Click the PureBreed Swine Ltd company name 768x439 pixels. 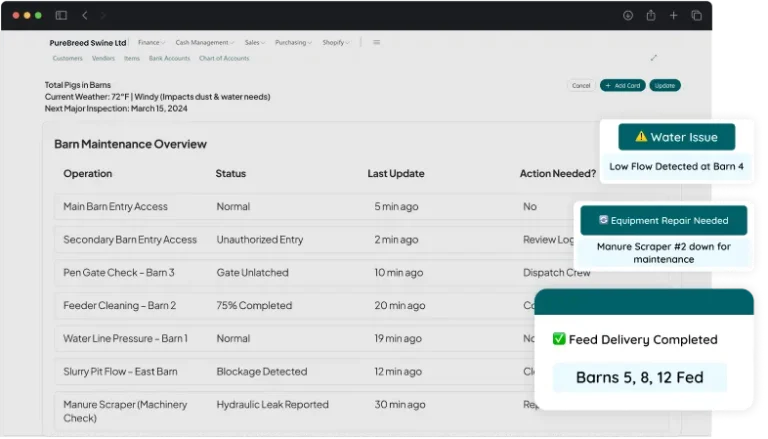pos(88,43)
